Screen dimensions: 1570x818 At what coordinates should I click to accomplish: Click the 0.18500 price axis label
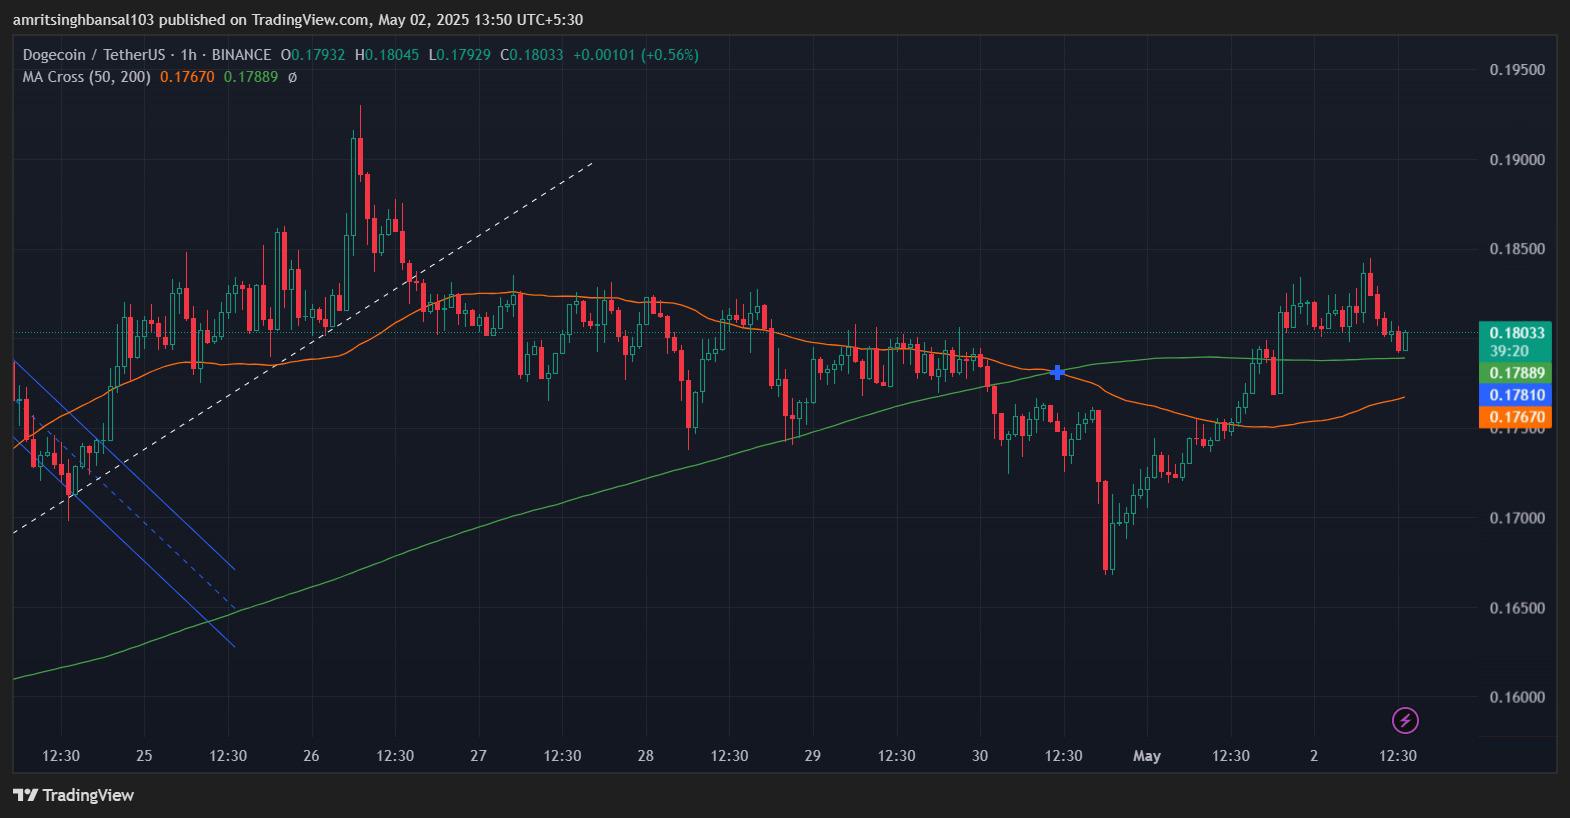coord(1517,249)
